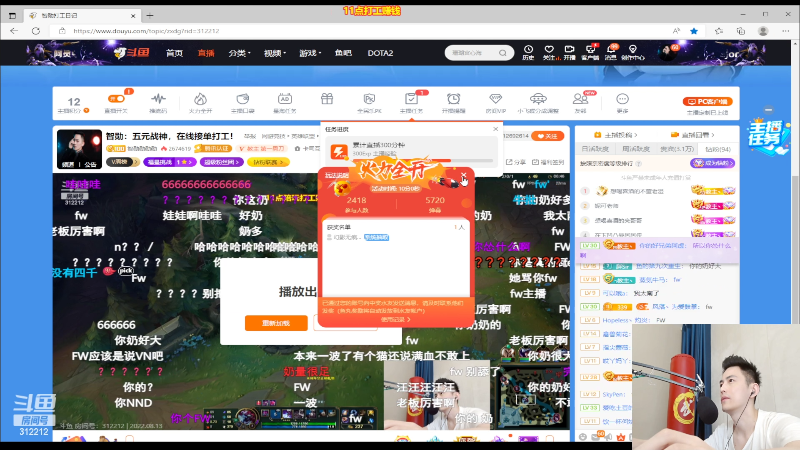This screenshot has height=450, width=800.
Task: Click the streamer avatar thumbnail beside the title
Action: coord(79,149)
